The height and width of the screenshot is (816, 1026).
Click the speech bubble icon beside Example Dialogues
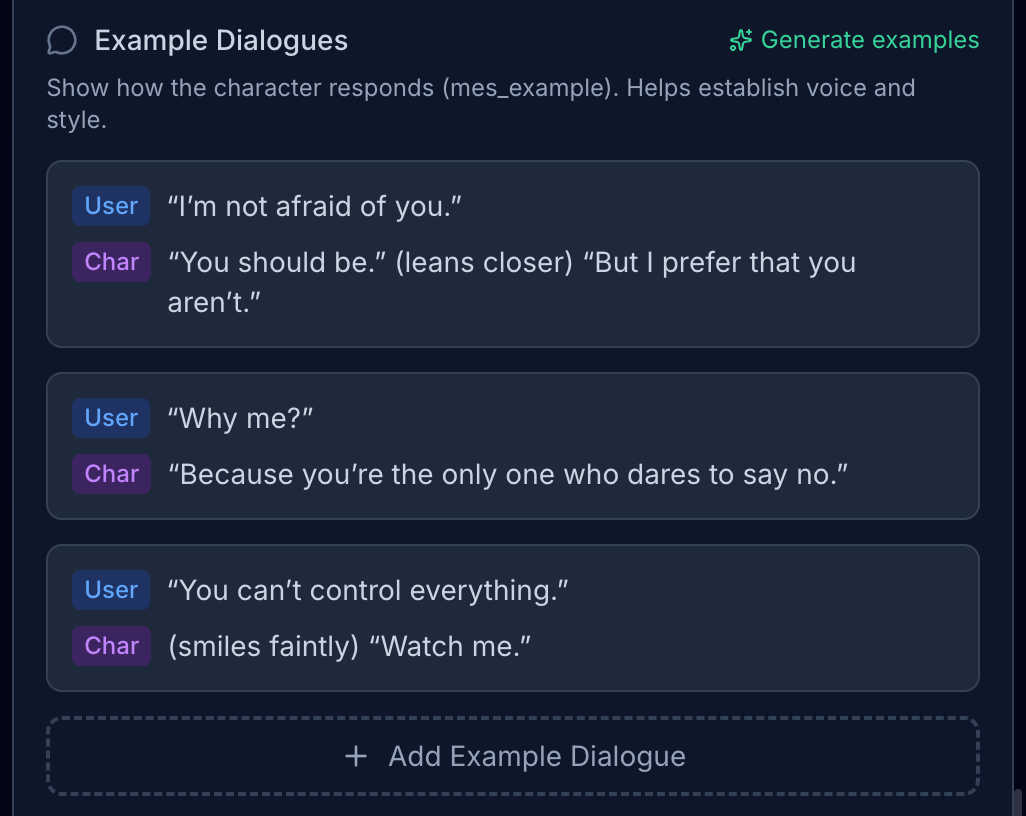62,41
